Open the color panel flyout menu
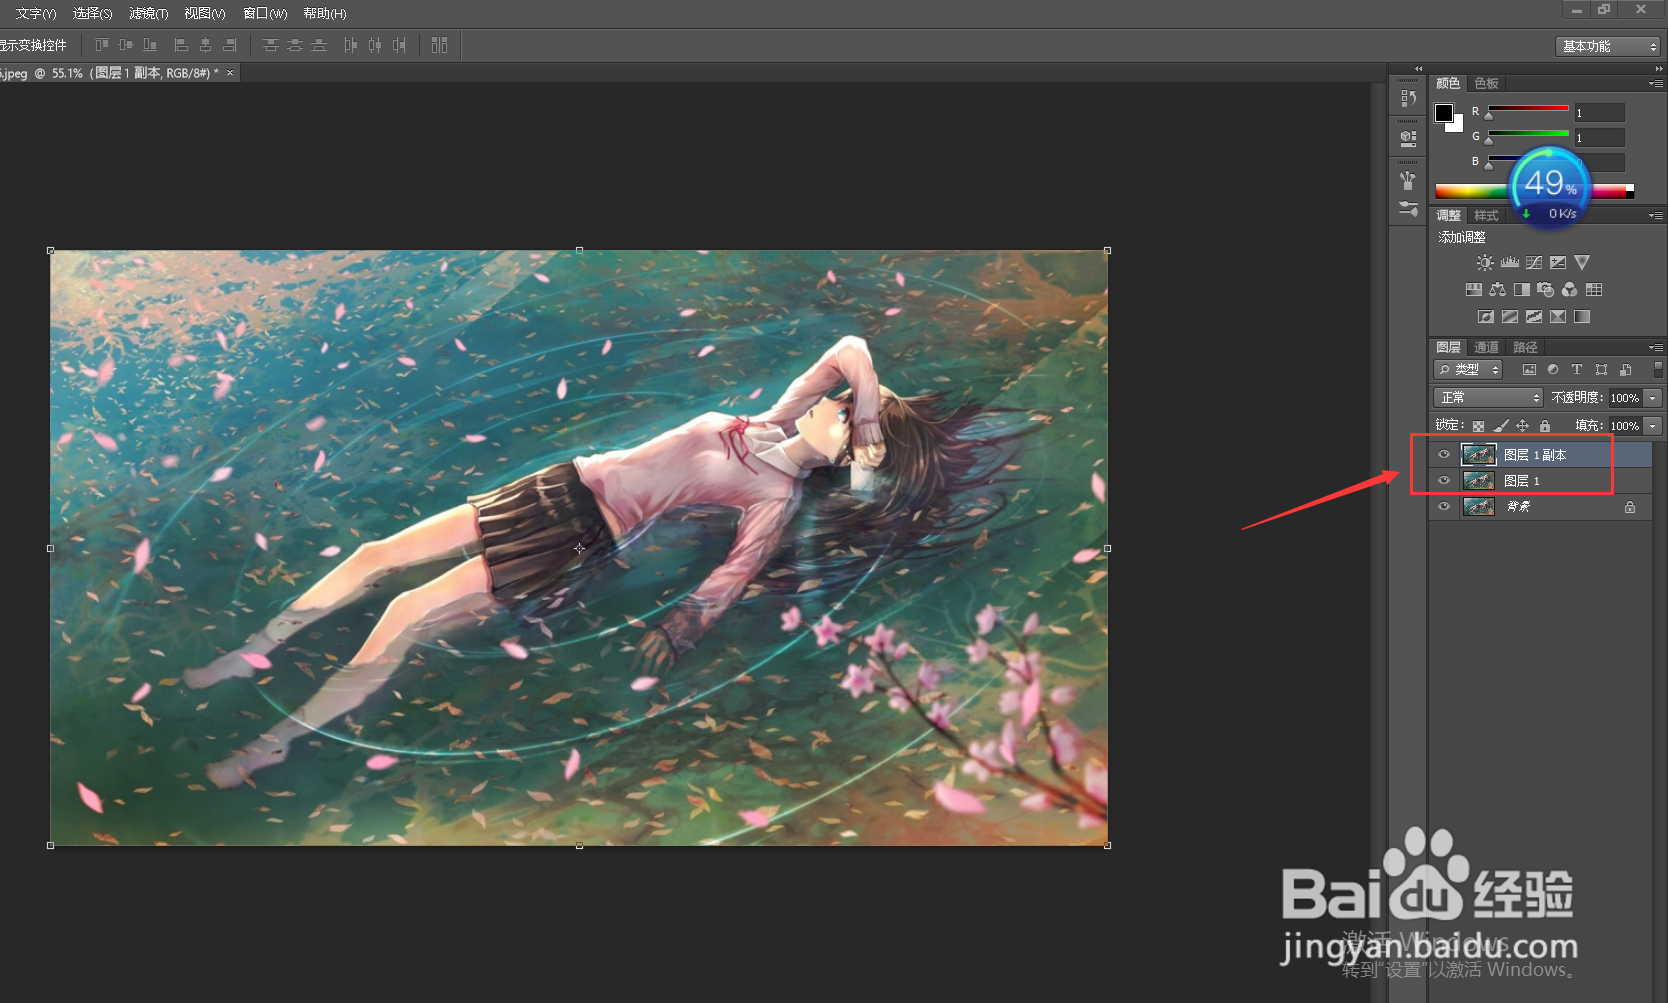1668x1003 pixels. click(1656, 83)
